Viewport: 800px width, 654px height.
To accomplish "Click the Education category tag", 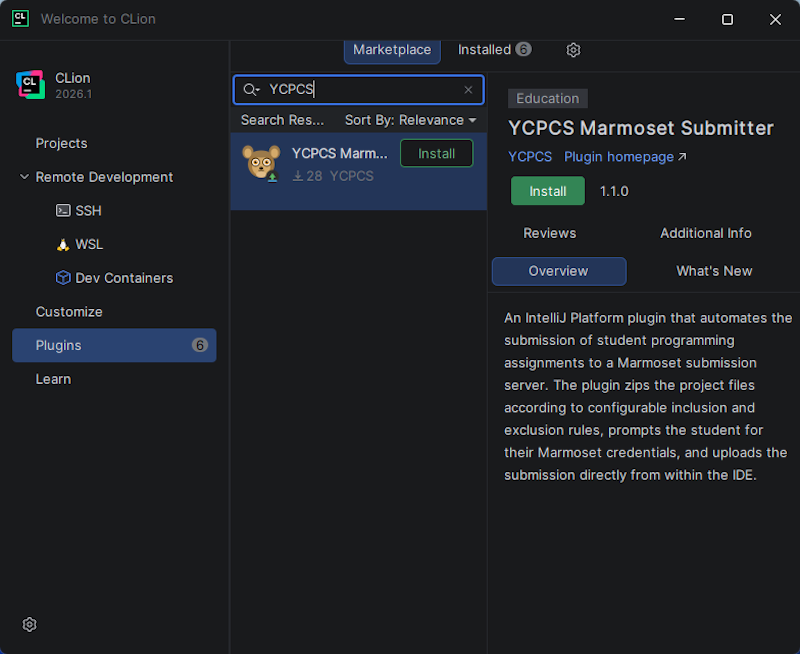I will coord(547,98).
